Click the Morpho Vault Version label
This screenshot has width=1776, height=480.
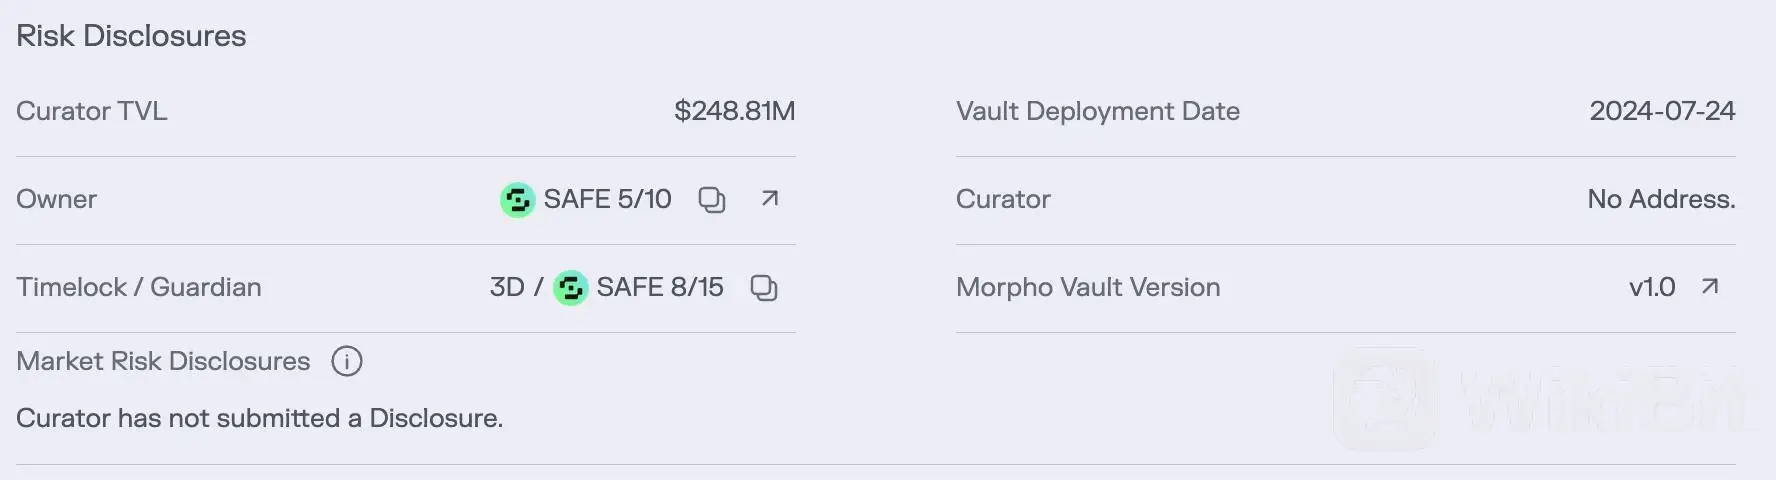point(1088,287)
